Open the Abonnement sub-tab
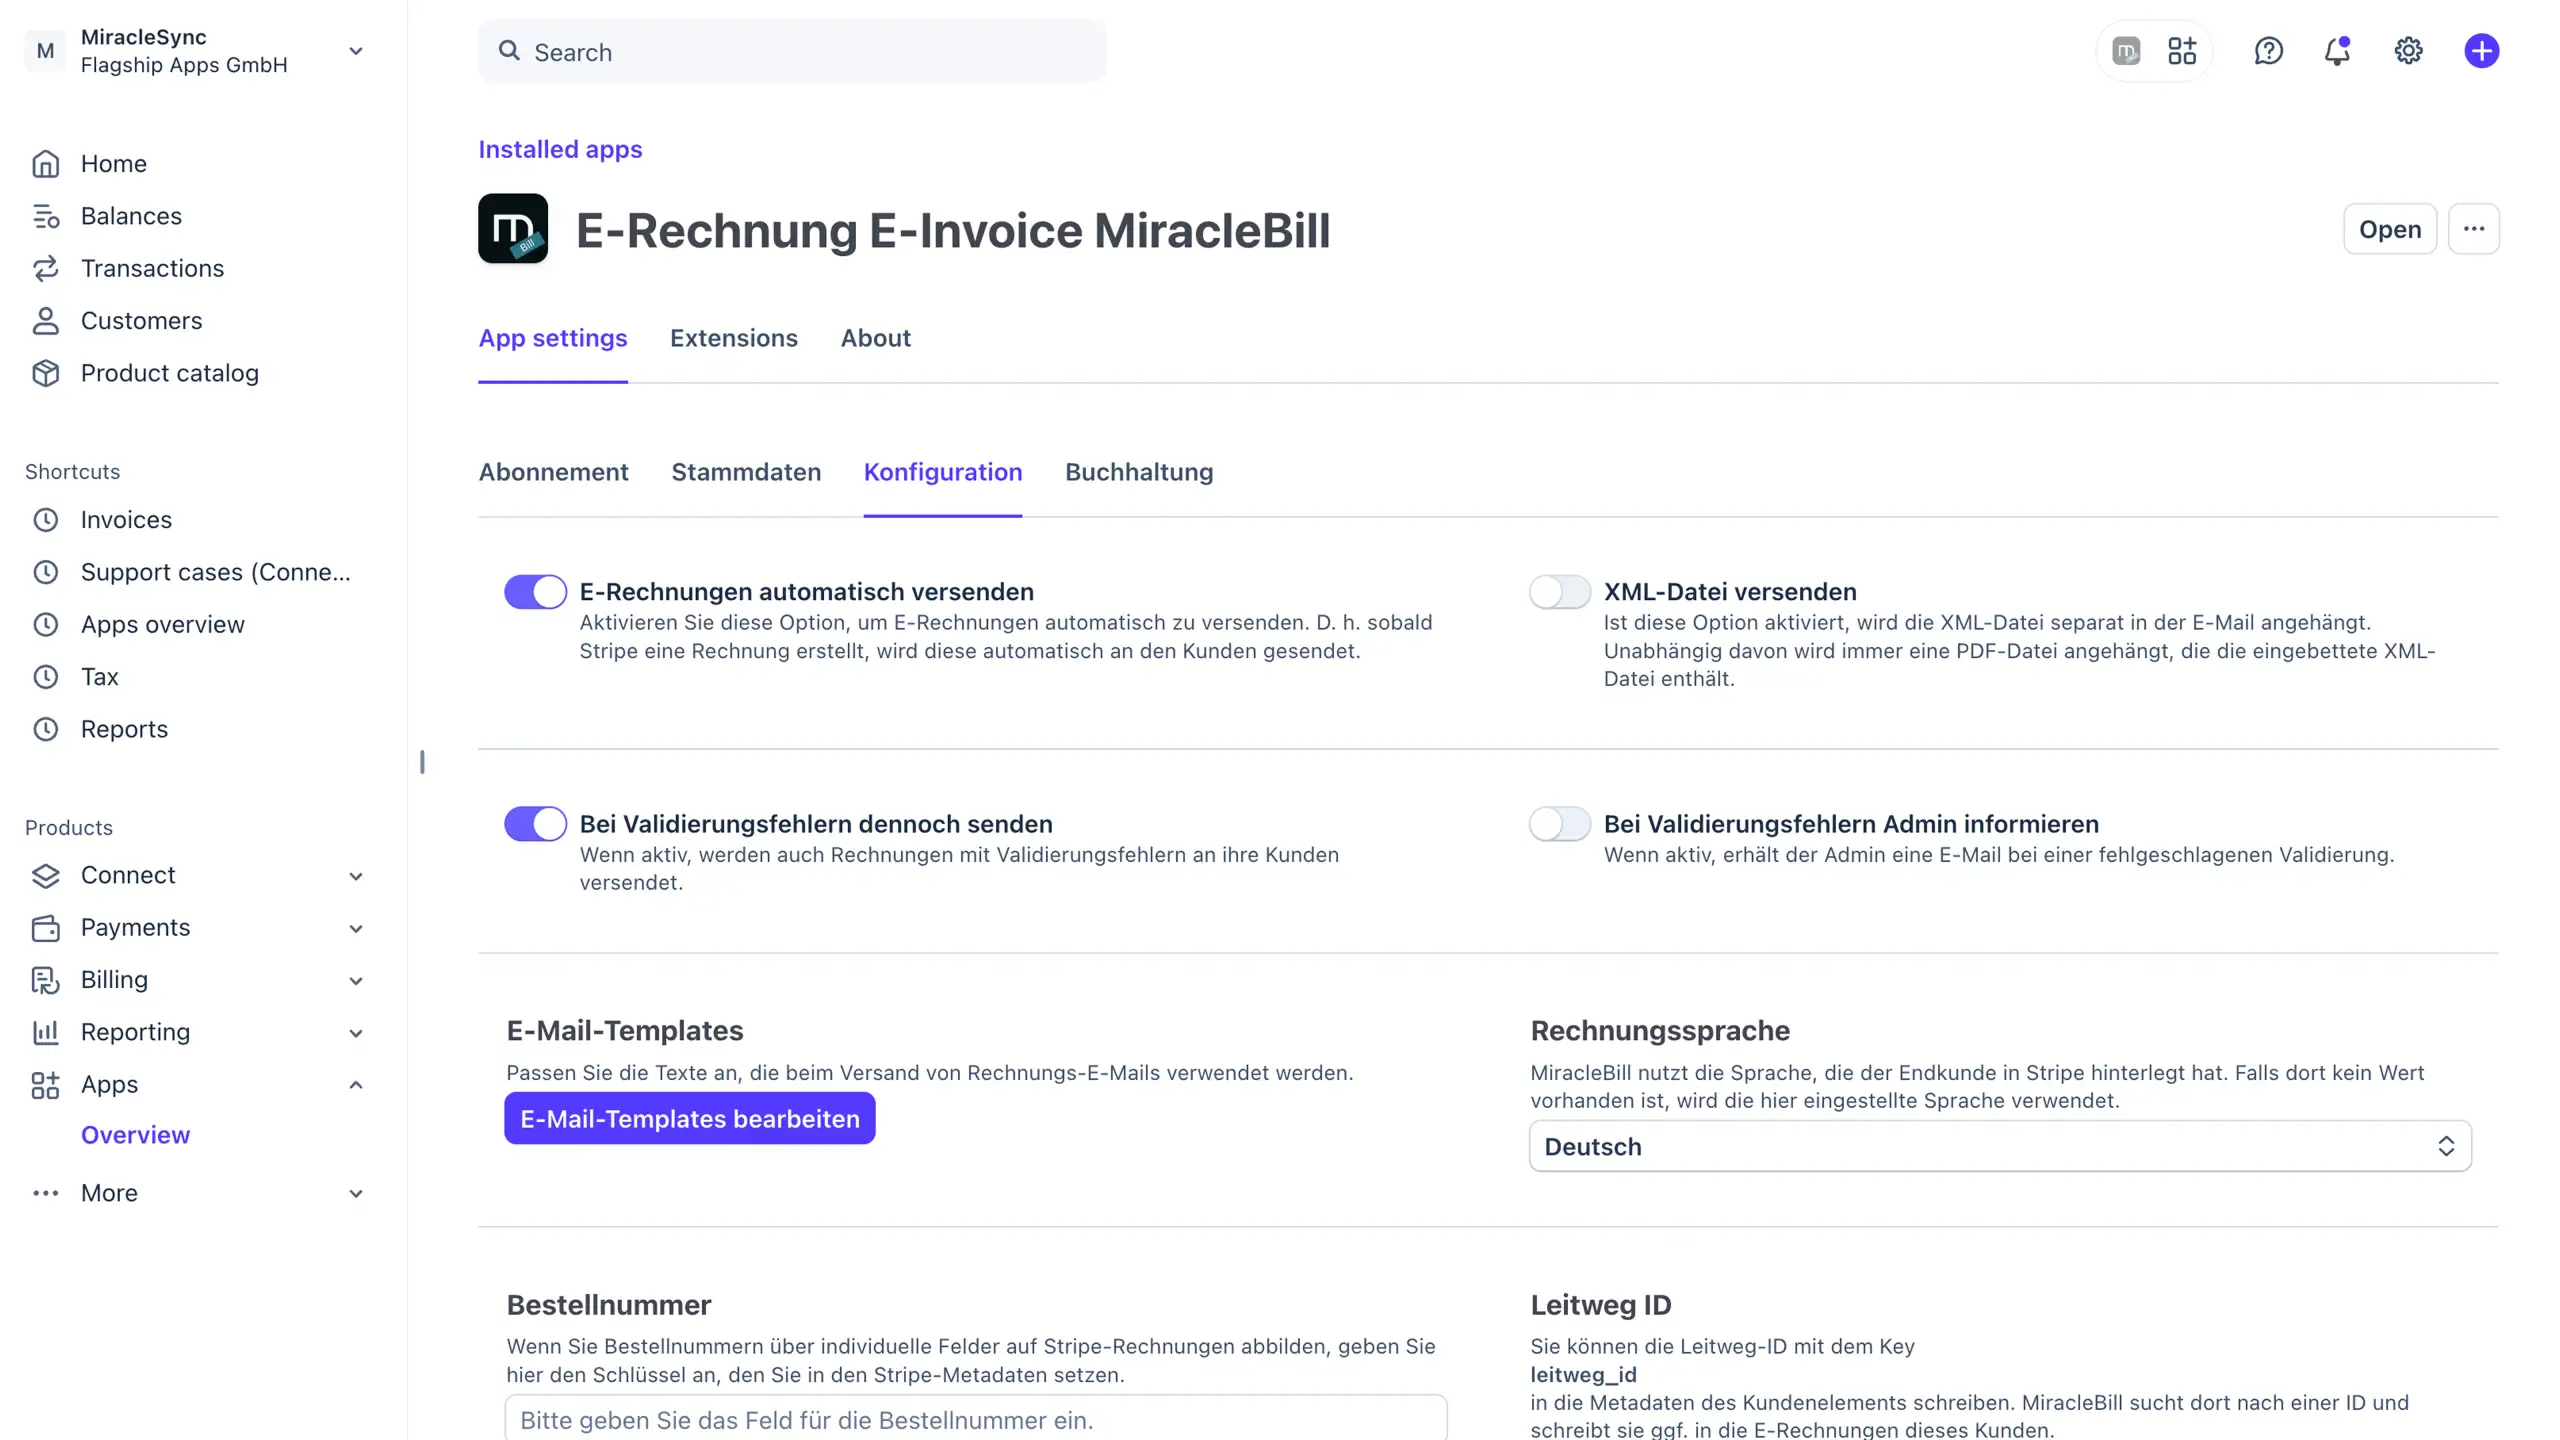The image size is (2560, 1440). click(554, 472)
